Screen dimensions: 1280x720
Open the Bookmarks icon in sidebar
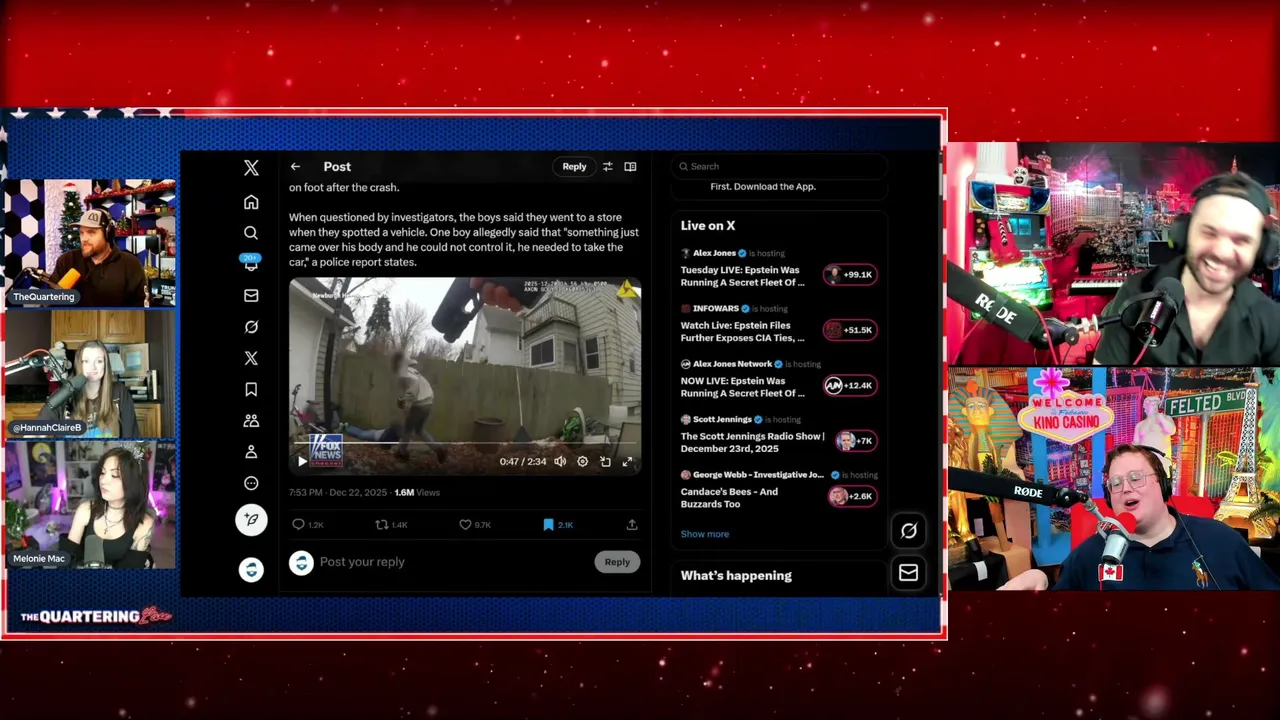coord(251,389)
